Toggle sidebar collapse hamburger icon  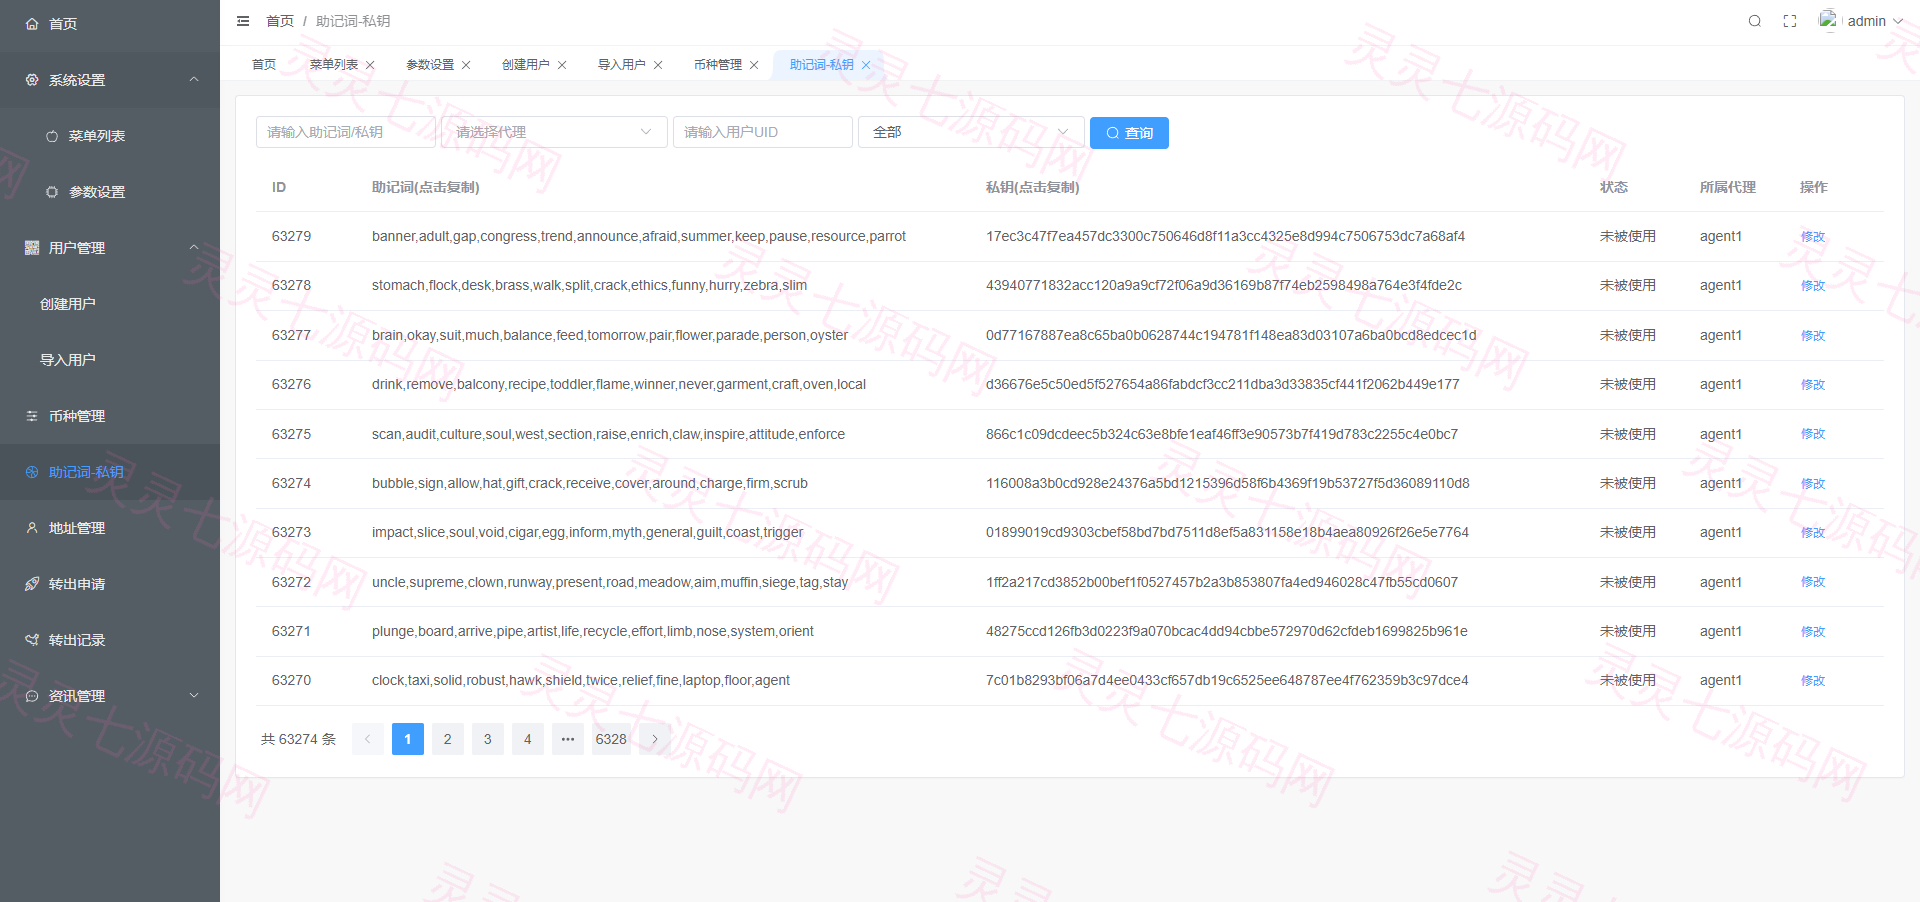click(243, 21)
